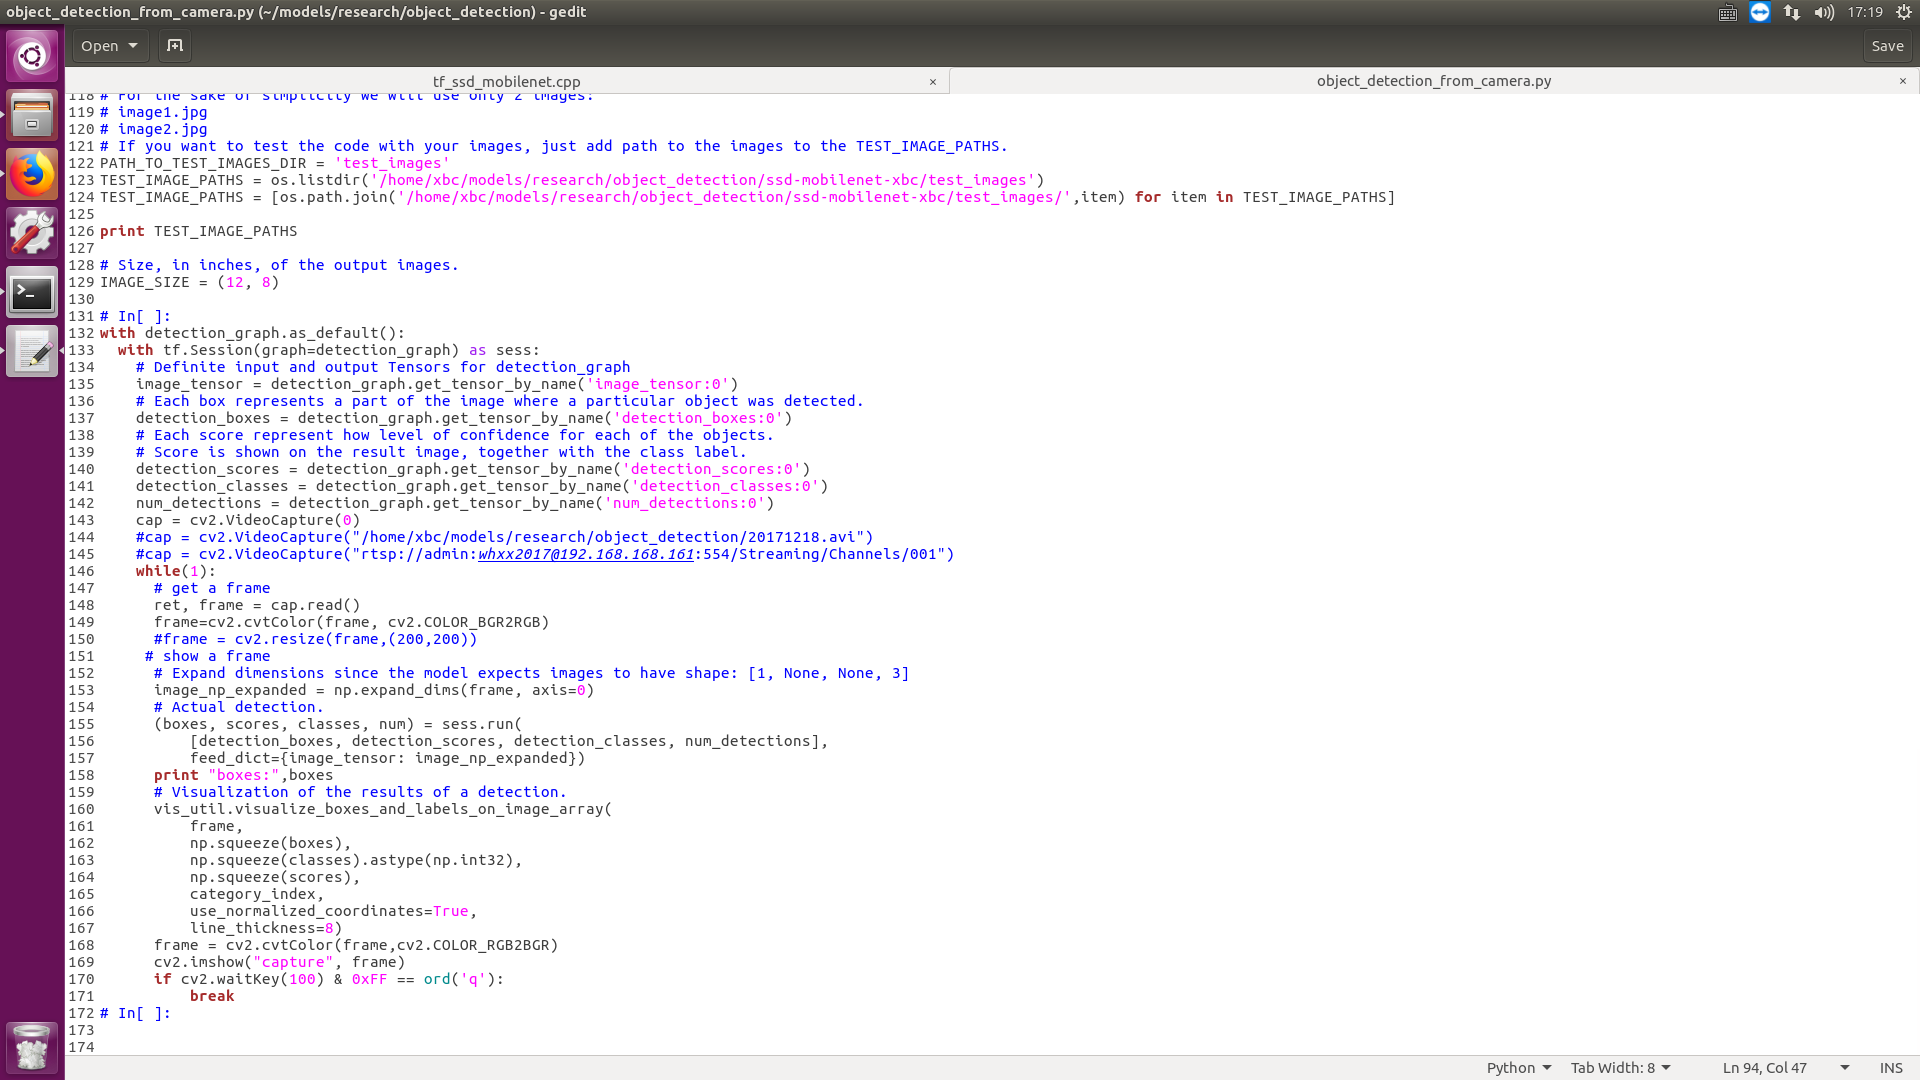Click the 'print "boxes:",boxes' line
1920x1080 pixels.
tap(244, 775)
